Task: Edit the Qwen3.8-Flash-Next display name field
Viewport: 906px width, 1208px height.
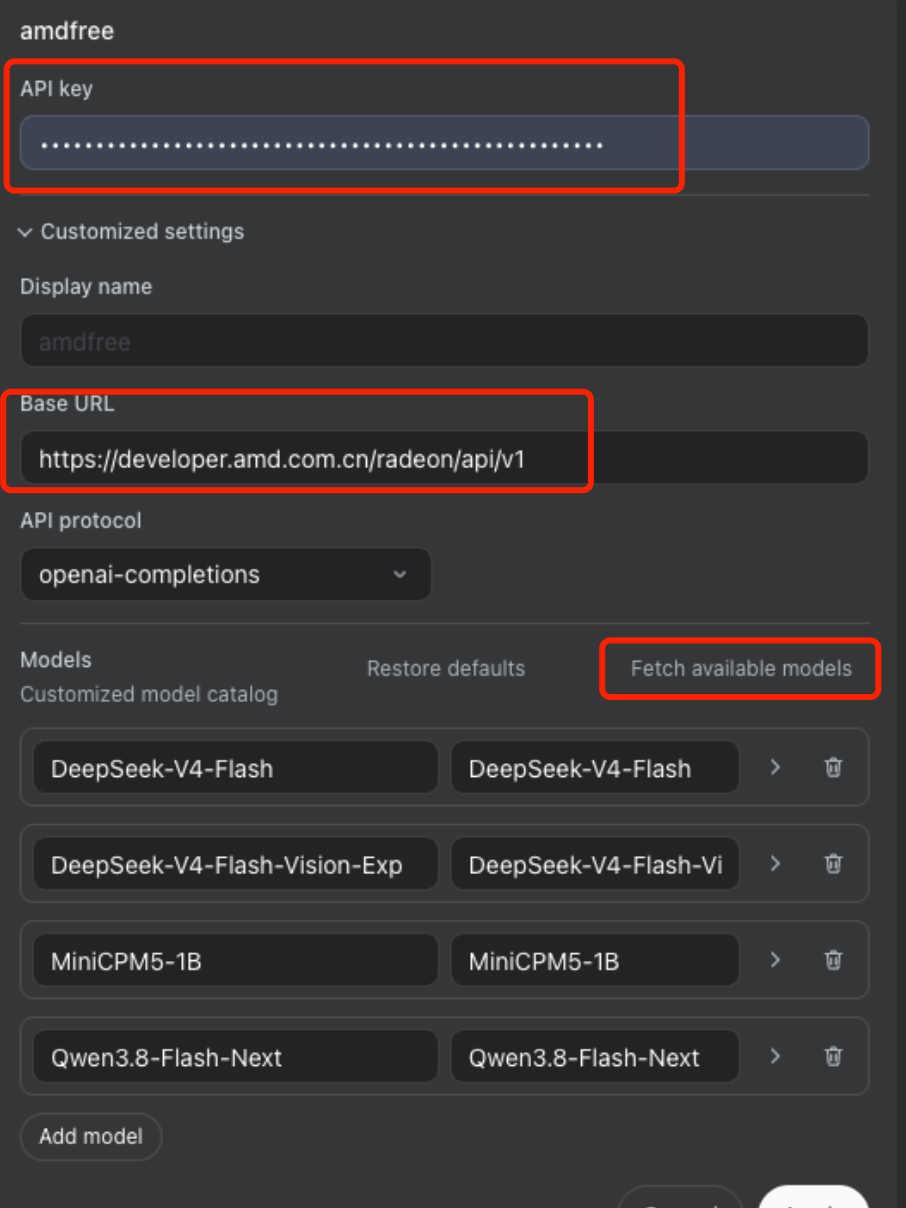Action: point(595,1056)
